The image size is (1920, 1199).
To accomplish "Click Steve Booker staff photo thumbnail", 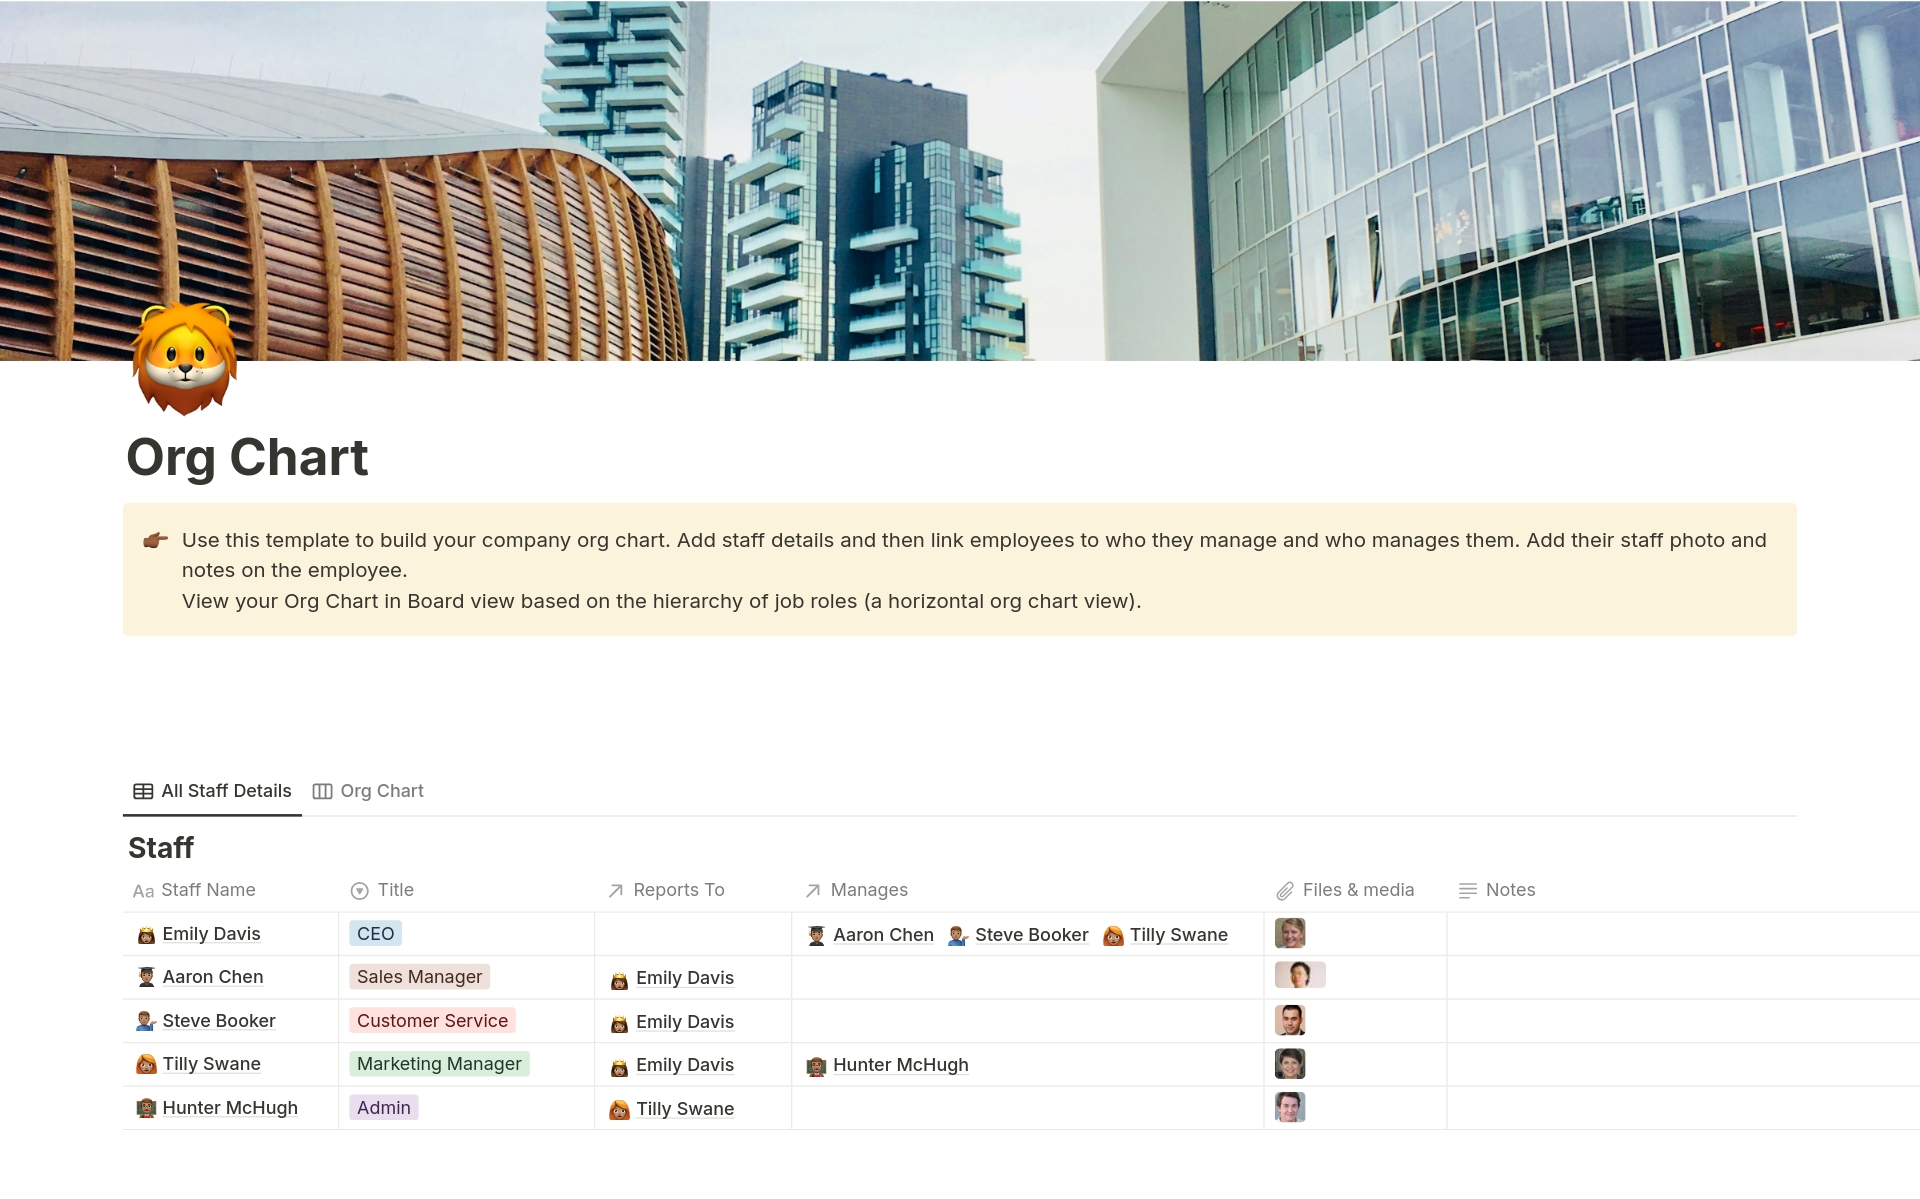I will [x=1290, y=1021].
